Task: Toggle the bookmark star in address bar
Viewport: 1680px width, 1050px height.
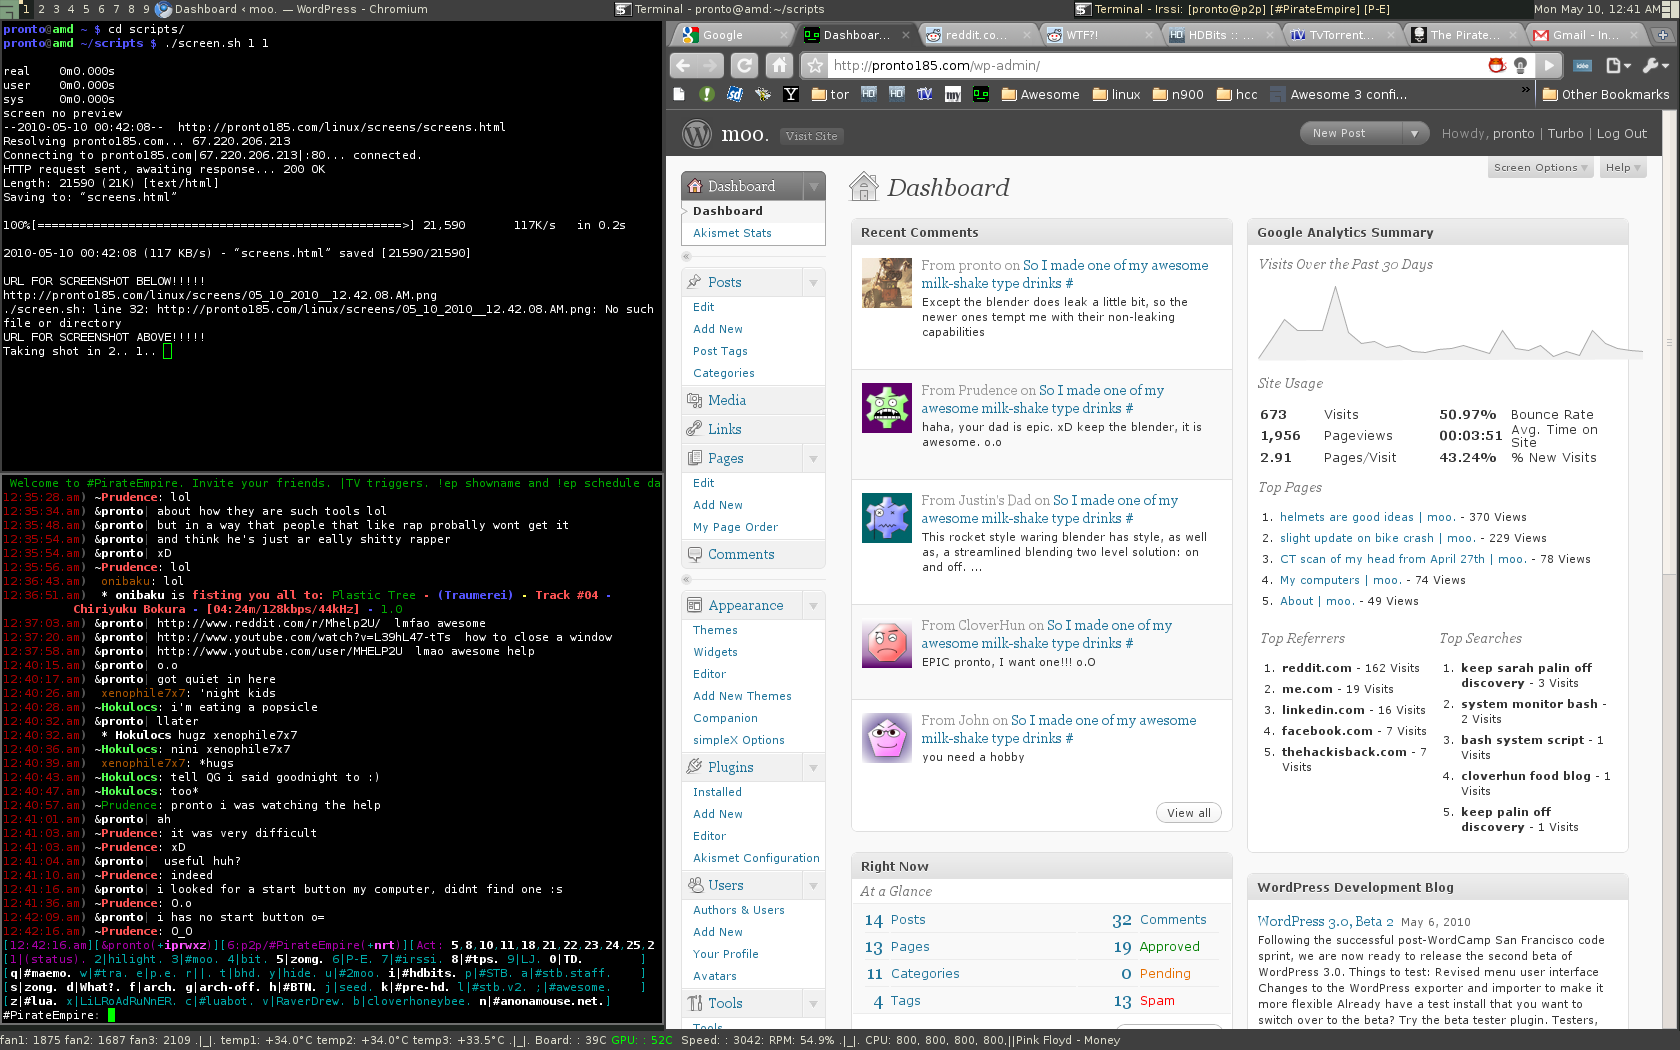Action: (815, 65)
